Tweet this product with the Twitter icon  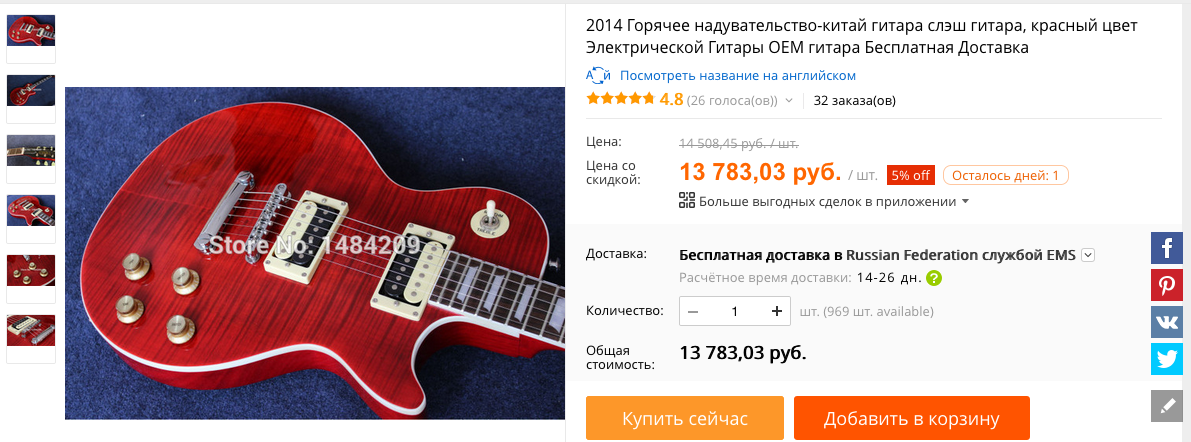(1167, 359)
